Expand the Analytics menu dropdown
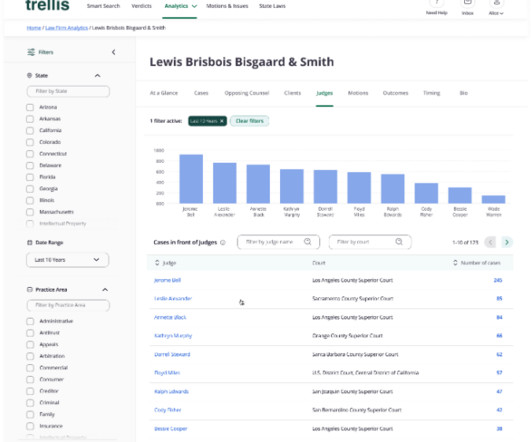The height and width of the screenshot is (442, 531). tap(194, 6)
